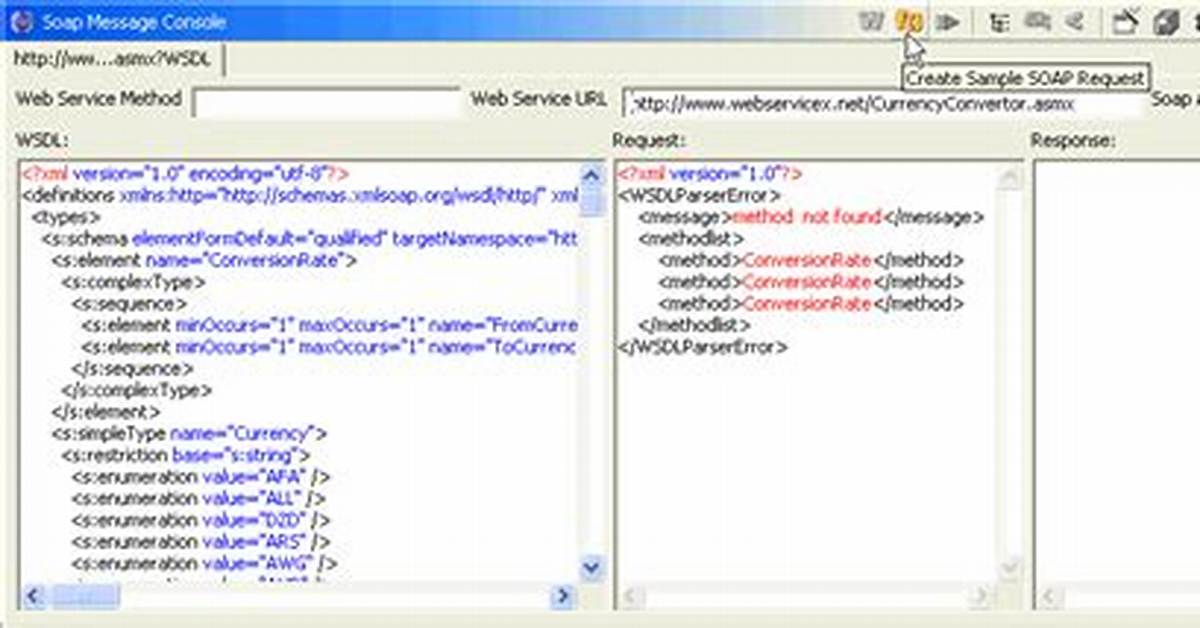Image resolution: width=1200 pixels, height=628 pixels.
Task: Click the <definitions line in WSDL pane
Action: coord(300,196)
